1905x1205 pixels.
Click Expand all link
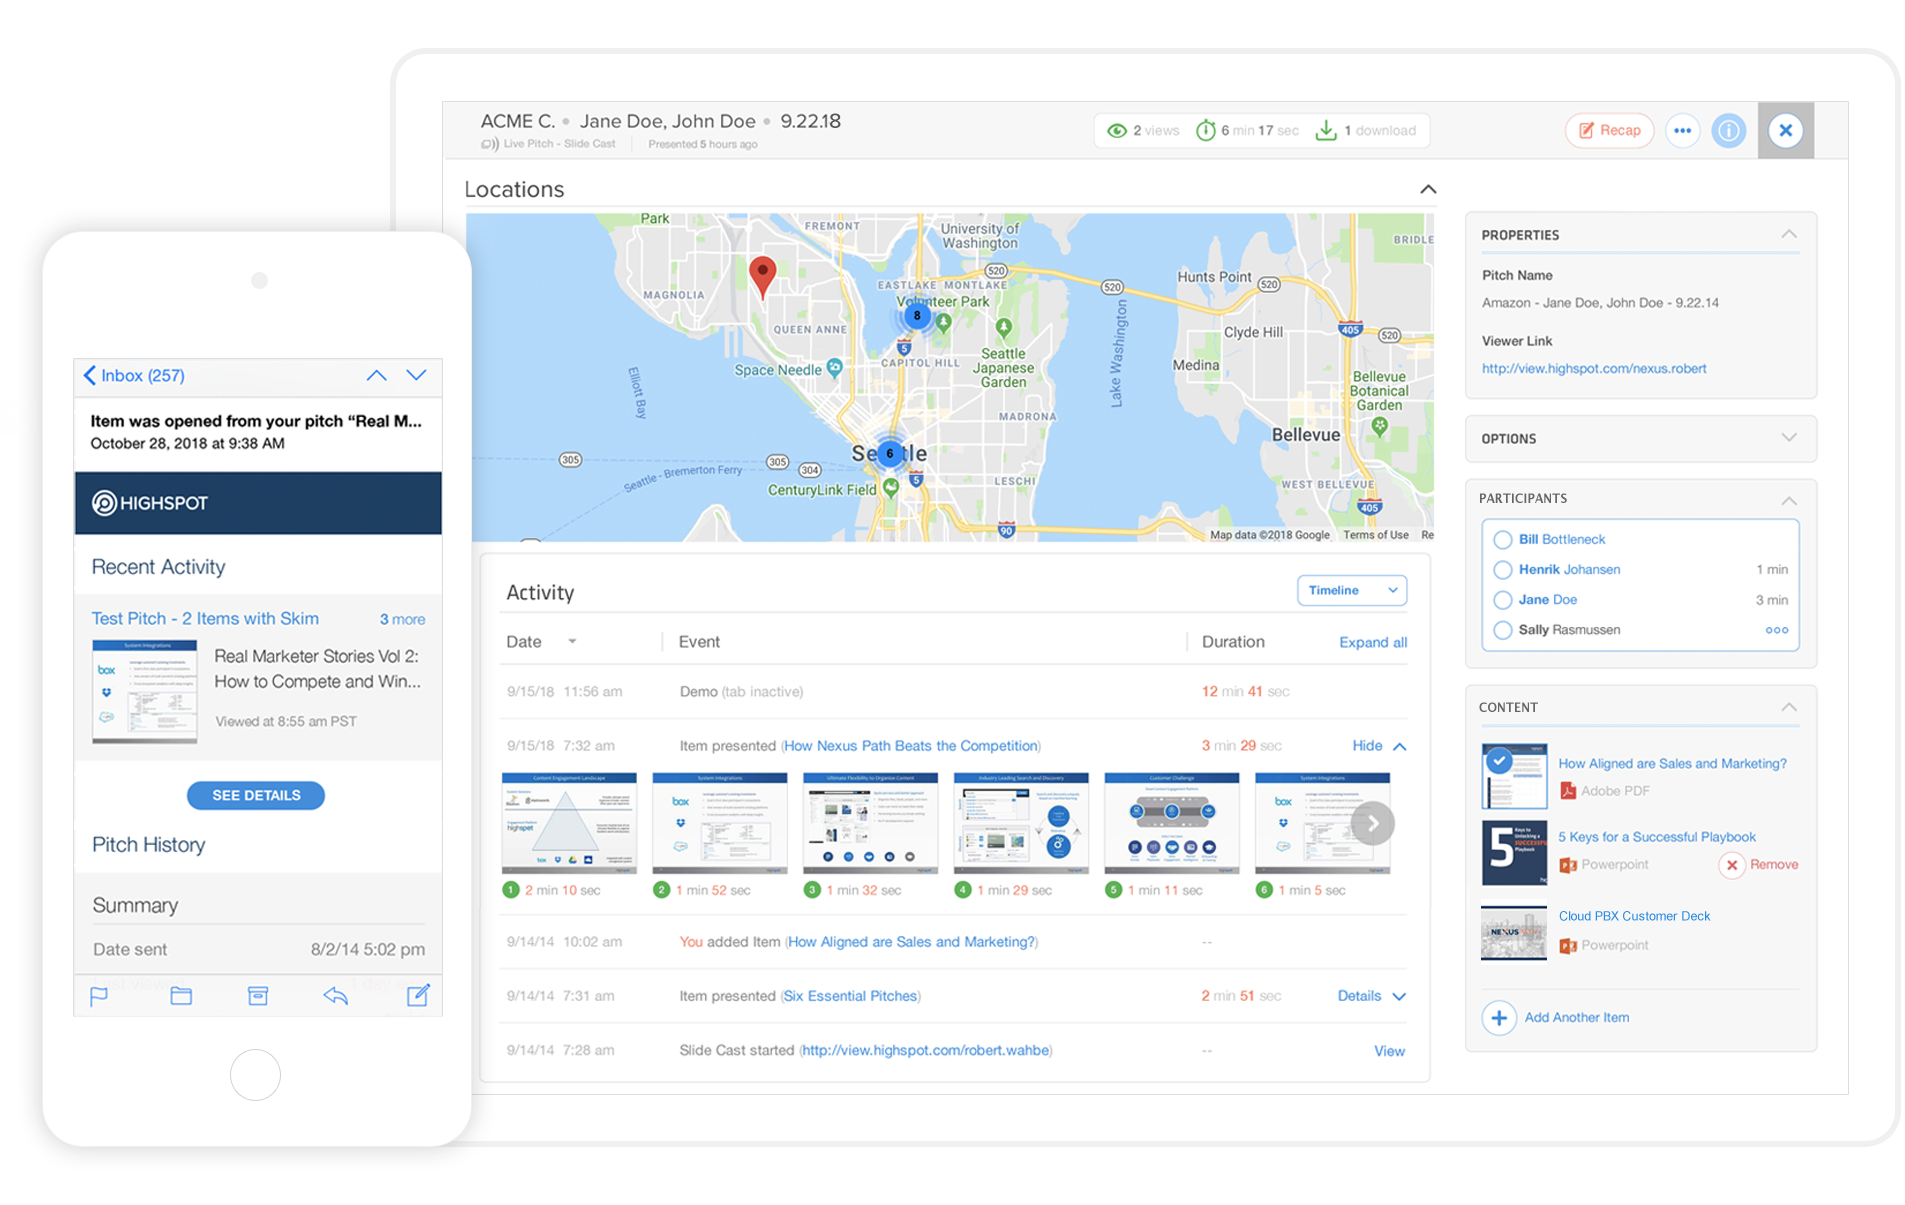coord(1372,642)
